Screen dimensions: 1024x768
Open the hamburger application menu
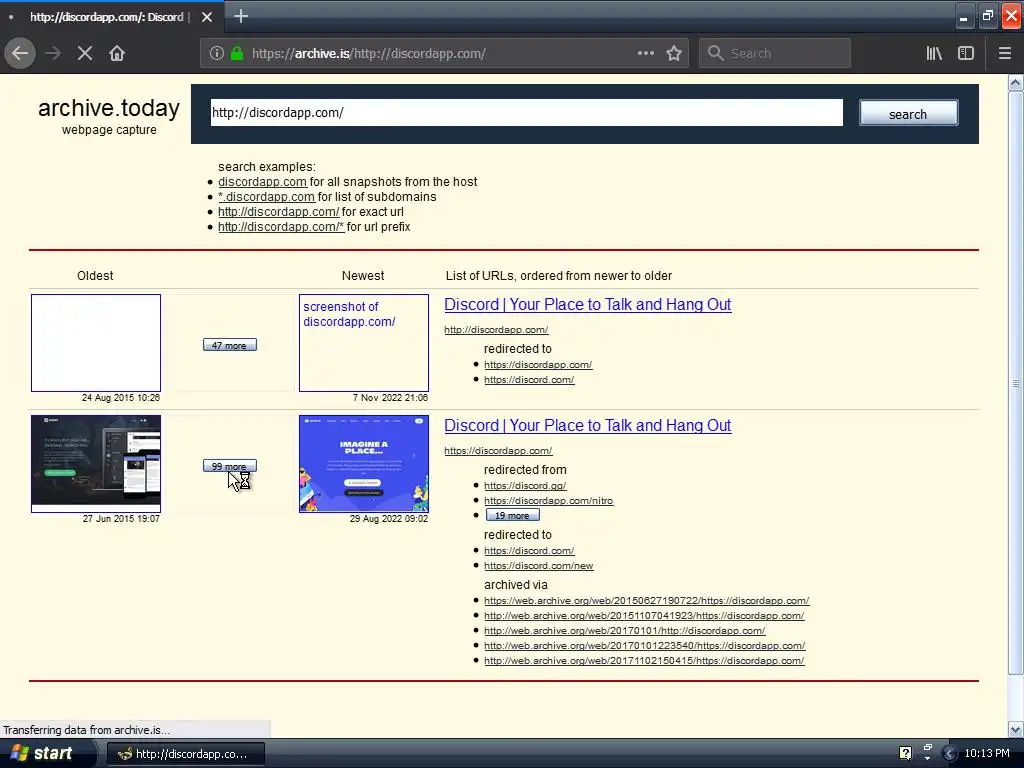(x=1004, y=54)
